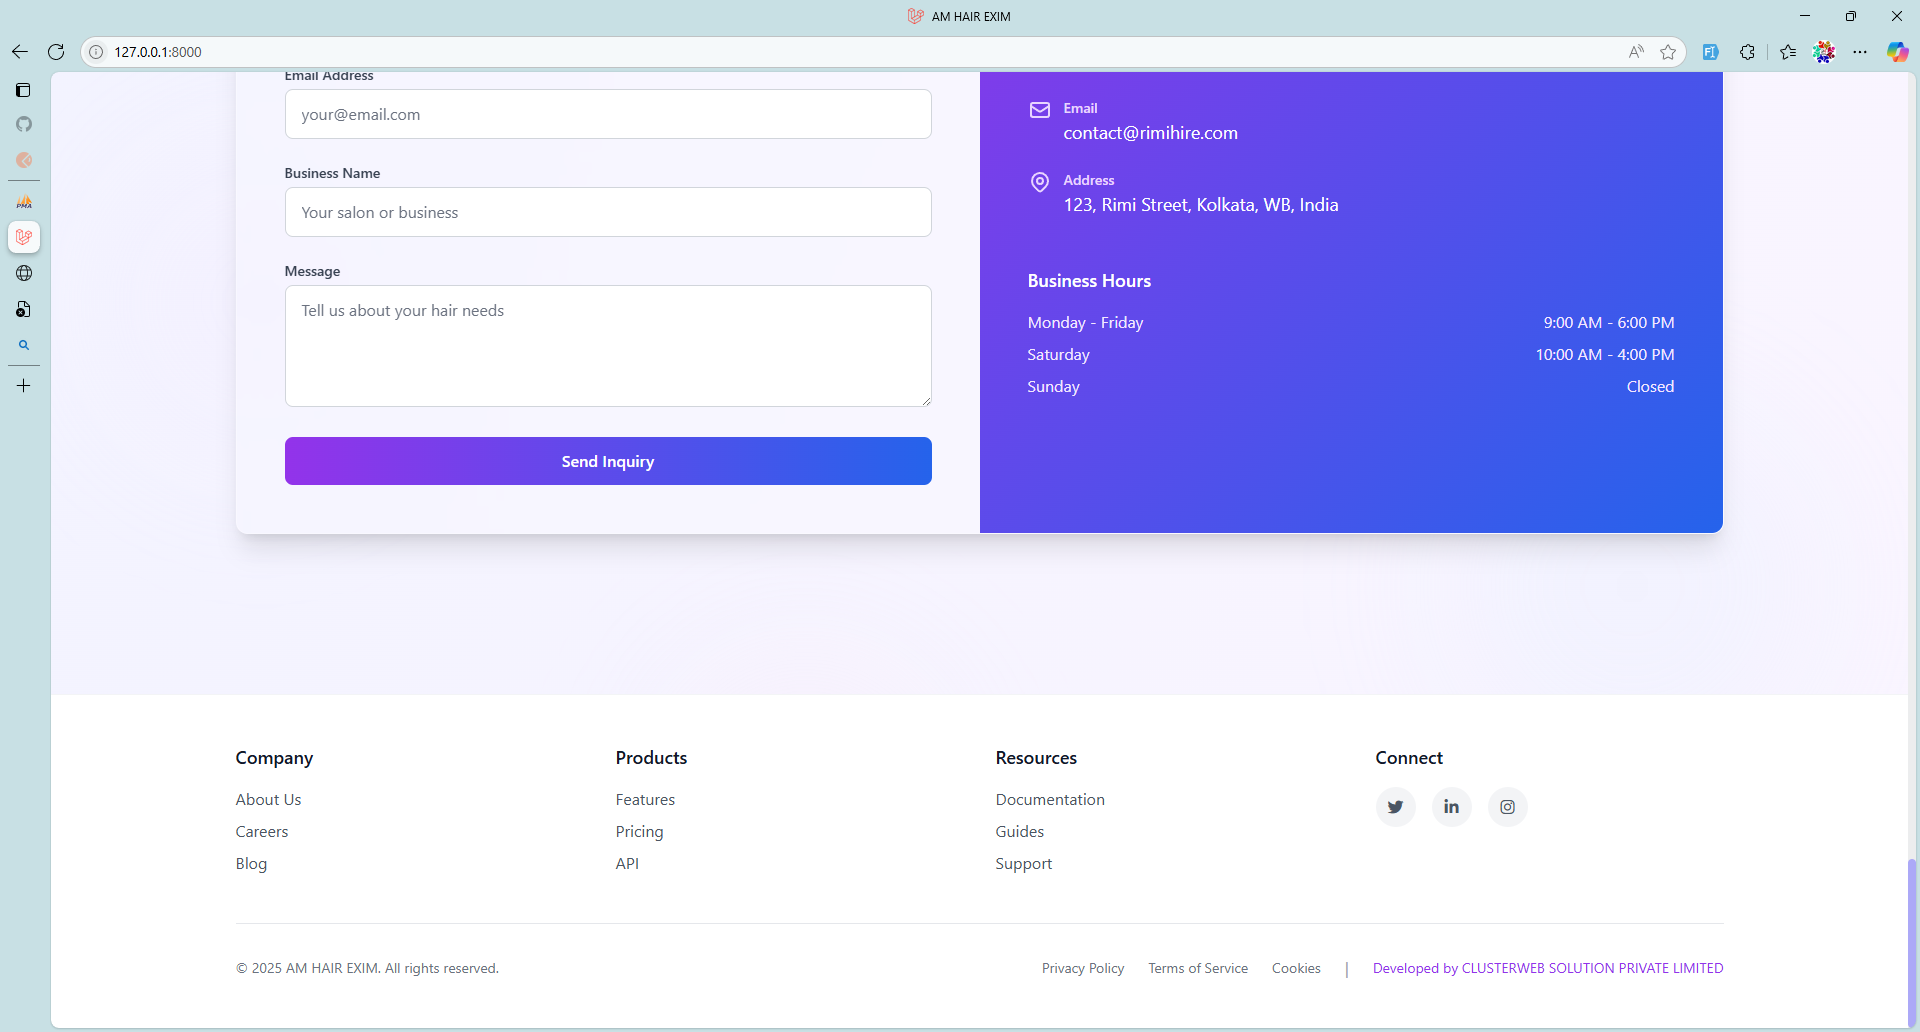Screen dimensions: 1920x1032
Task: Open the tab actions menu in sidebar
Action: pos(24,90)
